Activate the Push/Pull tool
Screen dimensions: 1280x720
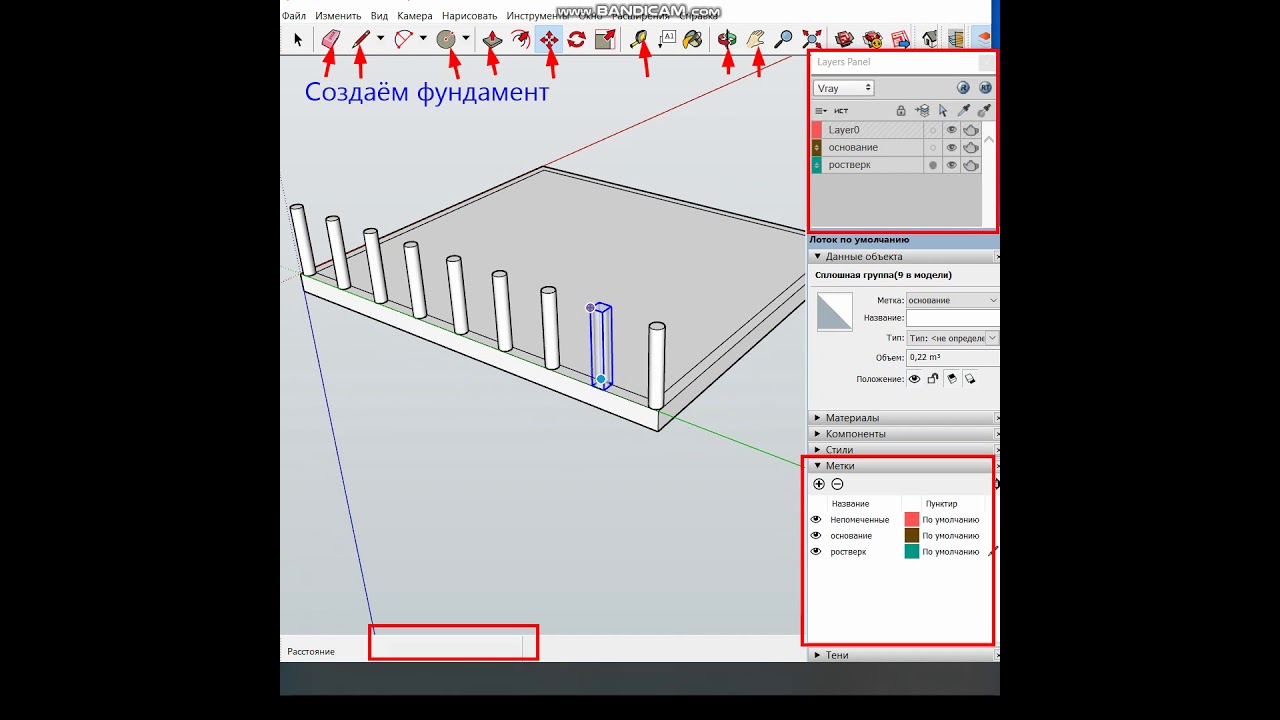click(x=492, y=39)
